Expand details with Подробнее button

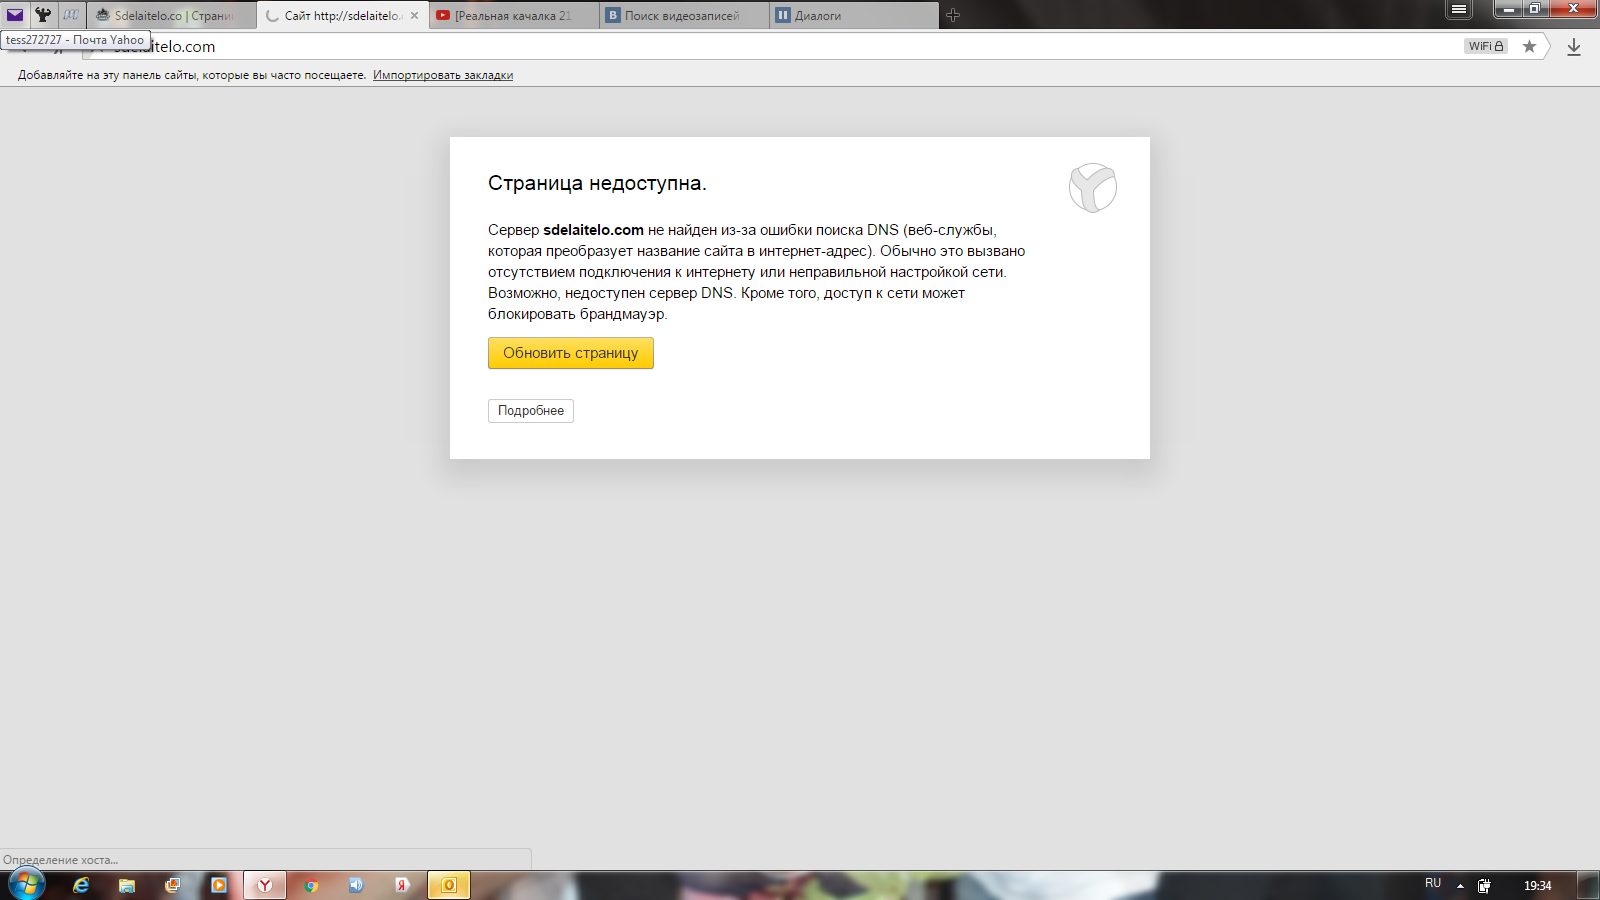531,411
